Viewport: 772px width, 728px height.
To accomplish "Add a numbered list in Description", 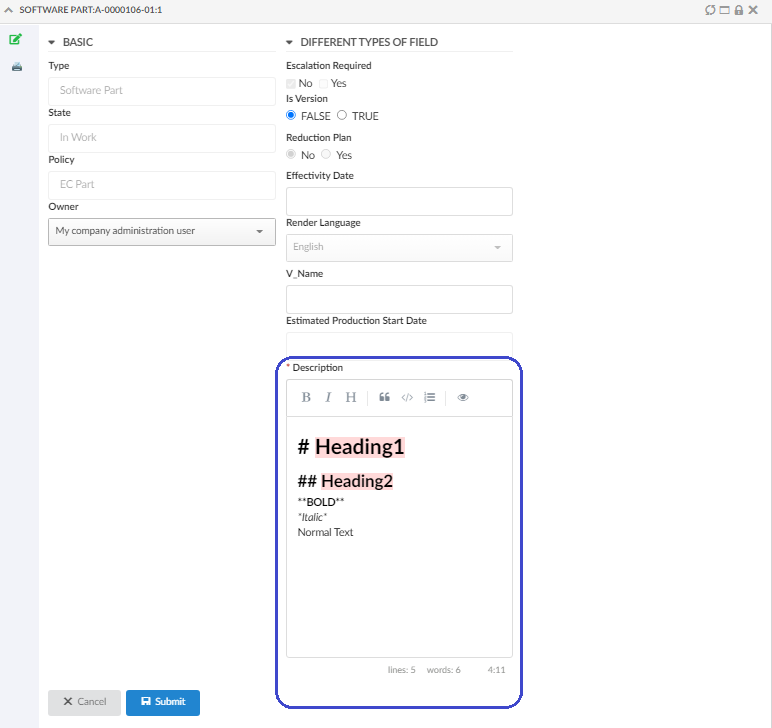I will [x=429, y=397].
